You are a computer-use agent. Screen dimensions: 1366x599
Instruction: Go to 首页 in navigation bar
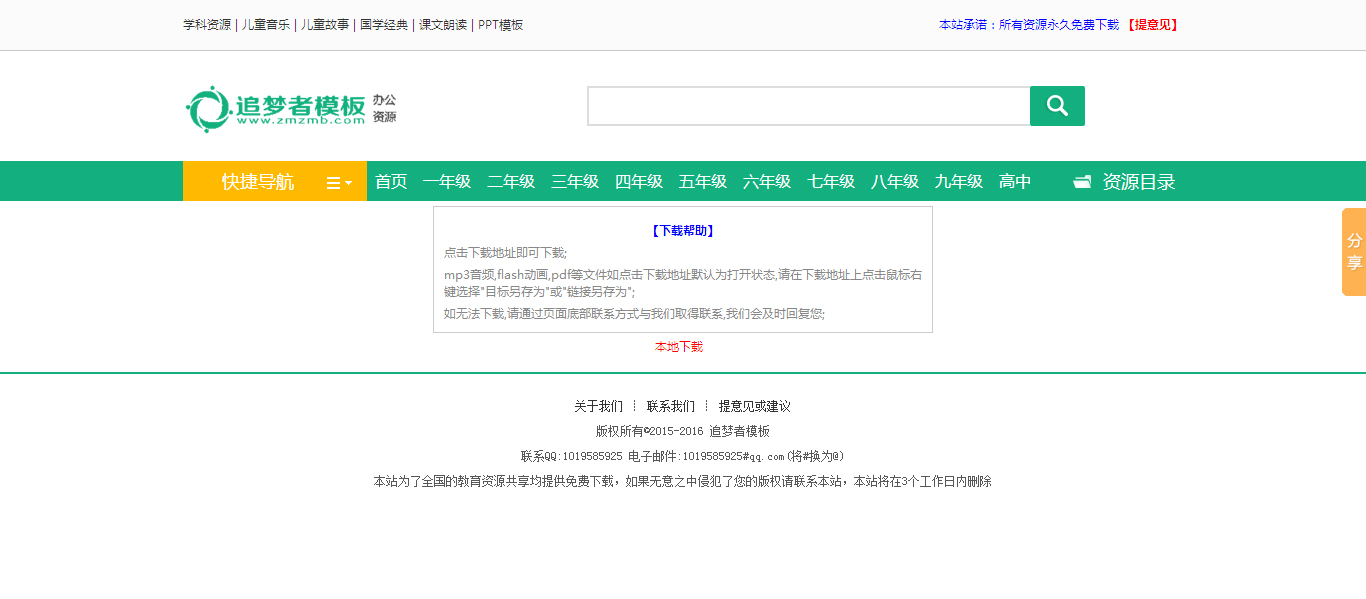pyautogui.click(x=391, y=182)
